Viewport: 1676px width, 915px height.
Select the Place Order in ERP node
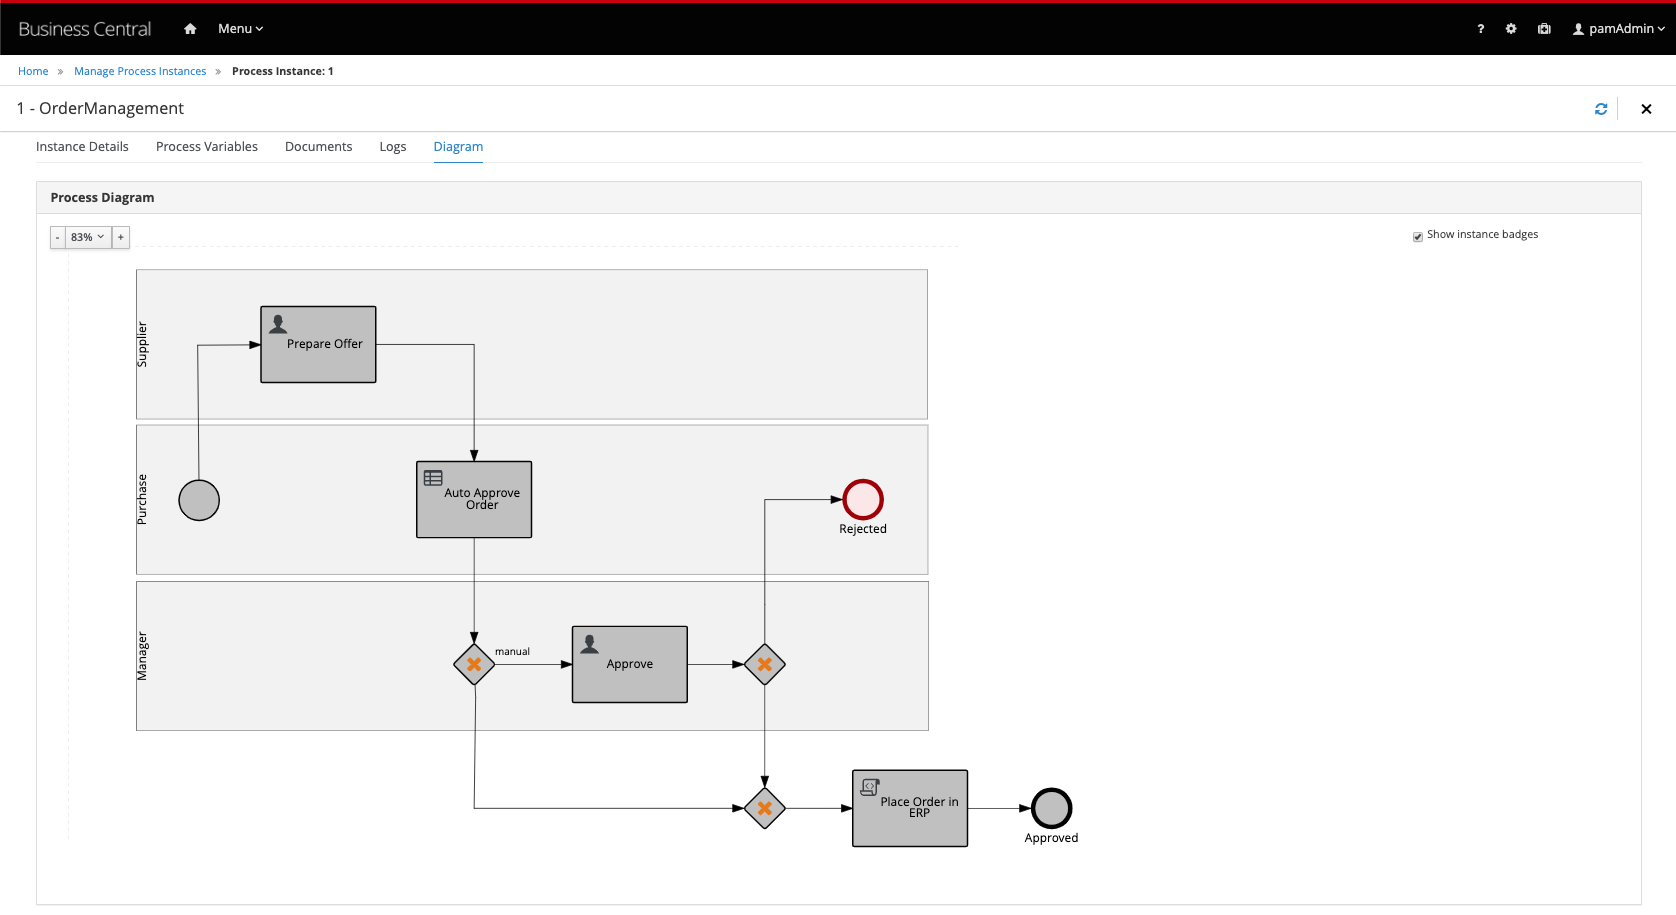pos(910,808)
